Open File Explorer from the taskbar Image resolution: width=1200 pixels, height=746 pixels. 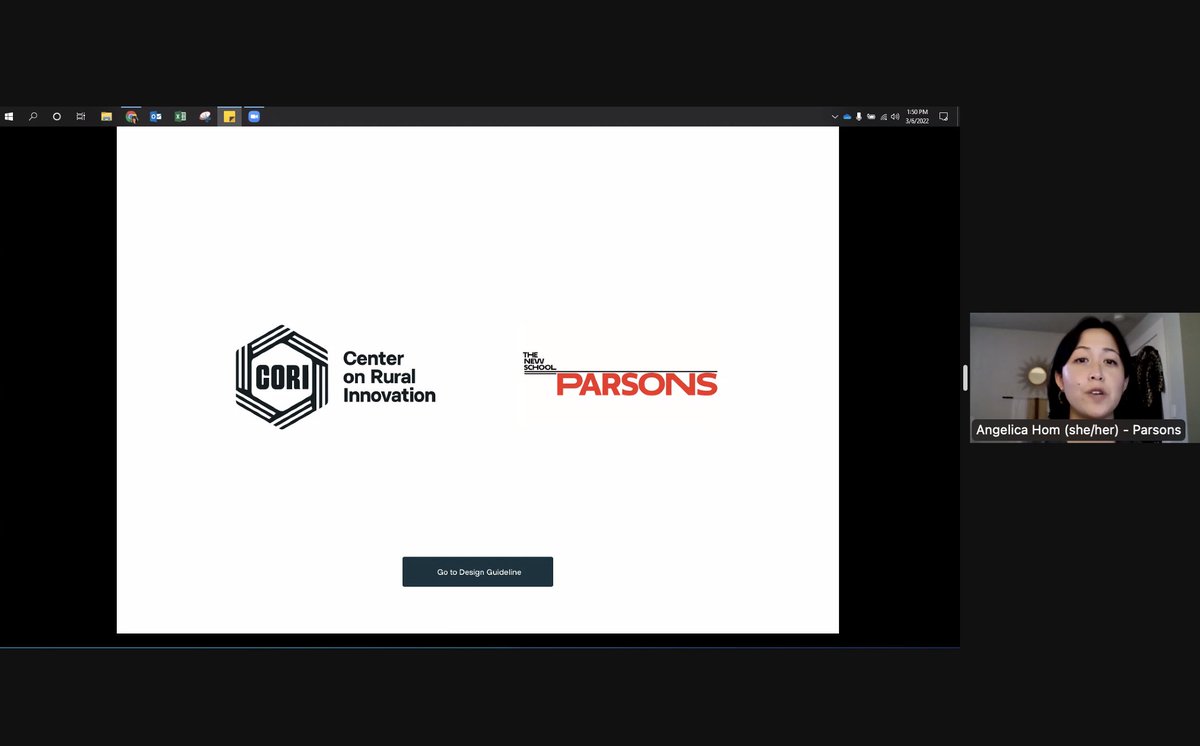pyautogui.click(x=106, y=117)
